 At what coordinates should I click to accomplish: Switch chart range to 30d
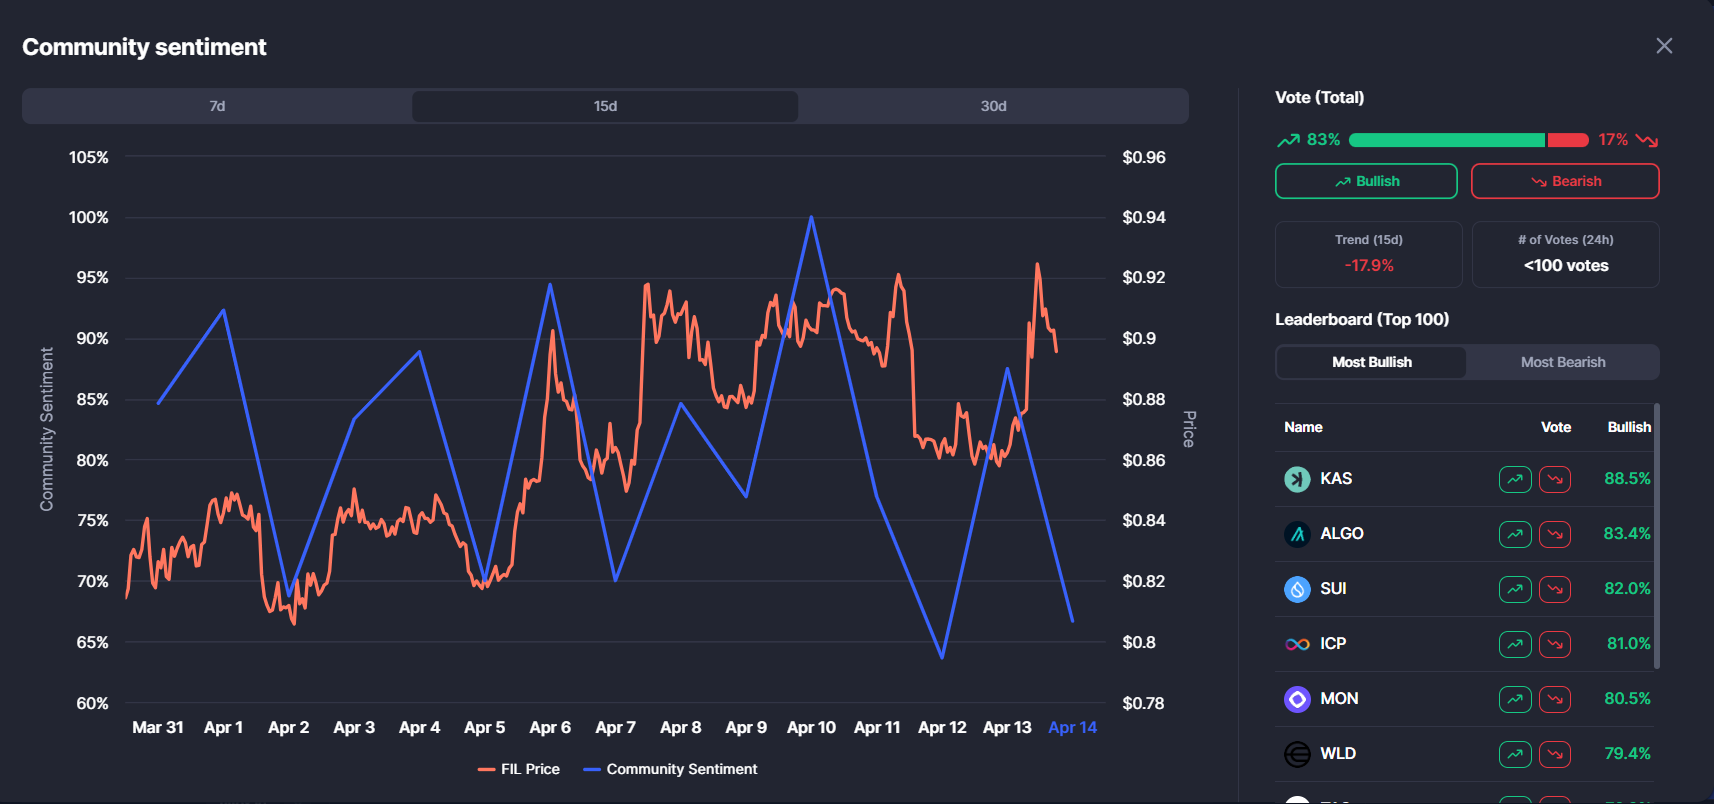[x=993, y=106]
